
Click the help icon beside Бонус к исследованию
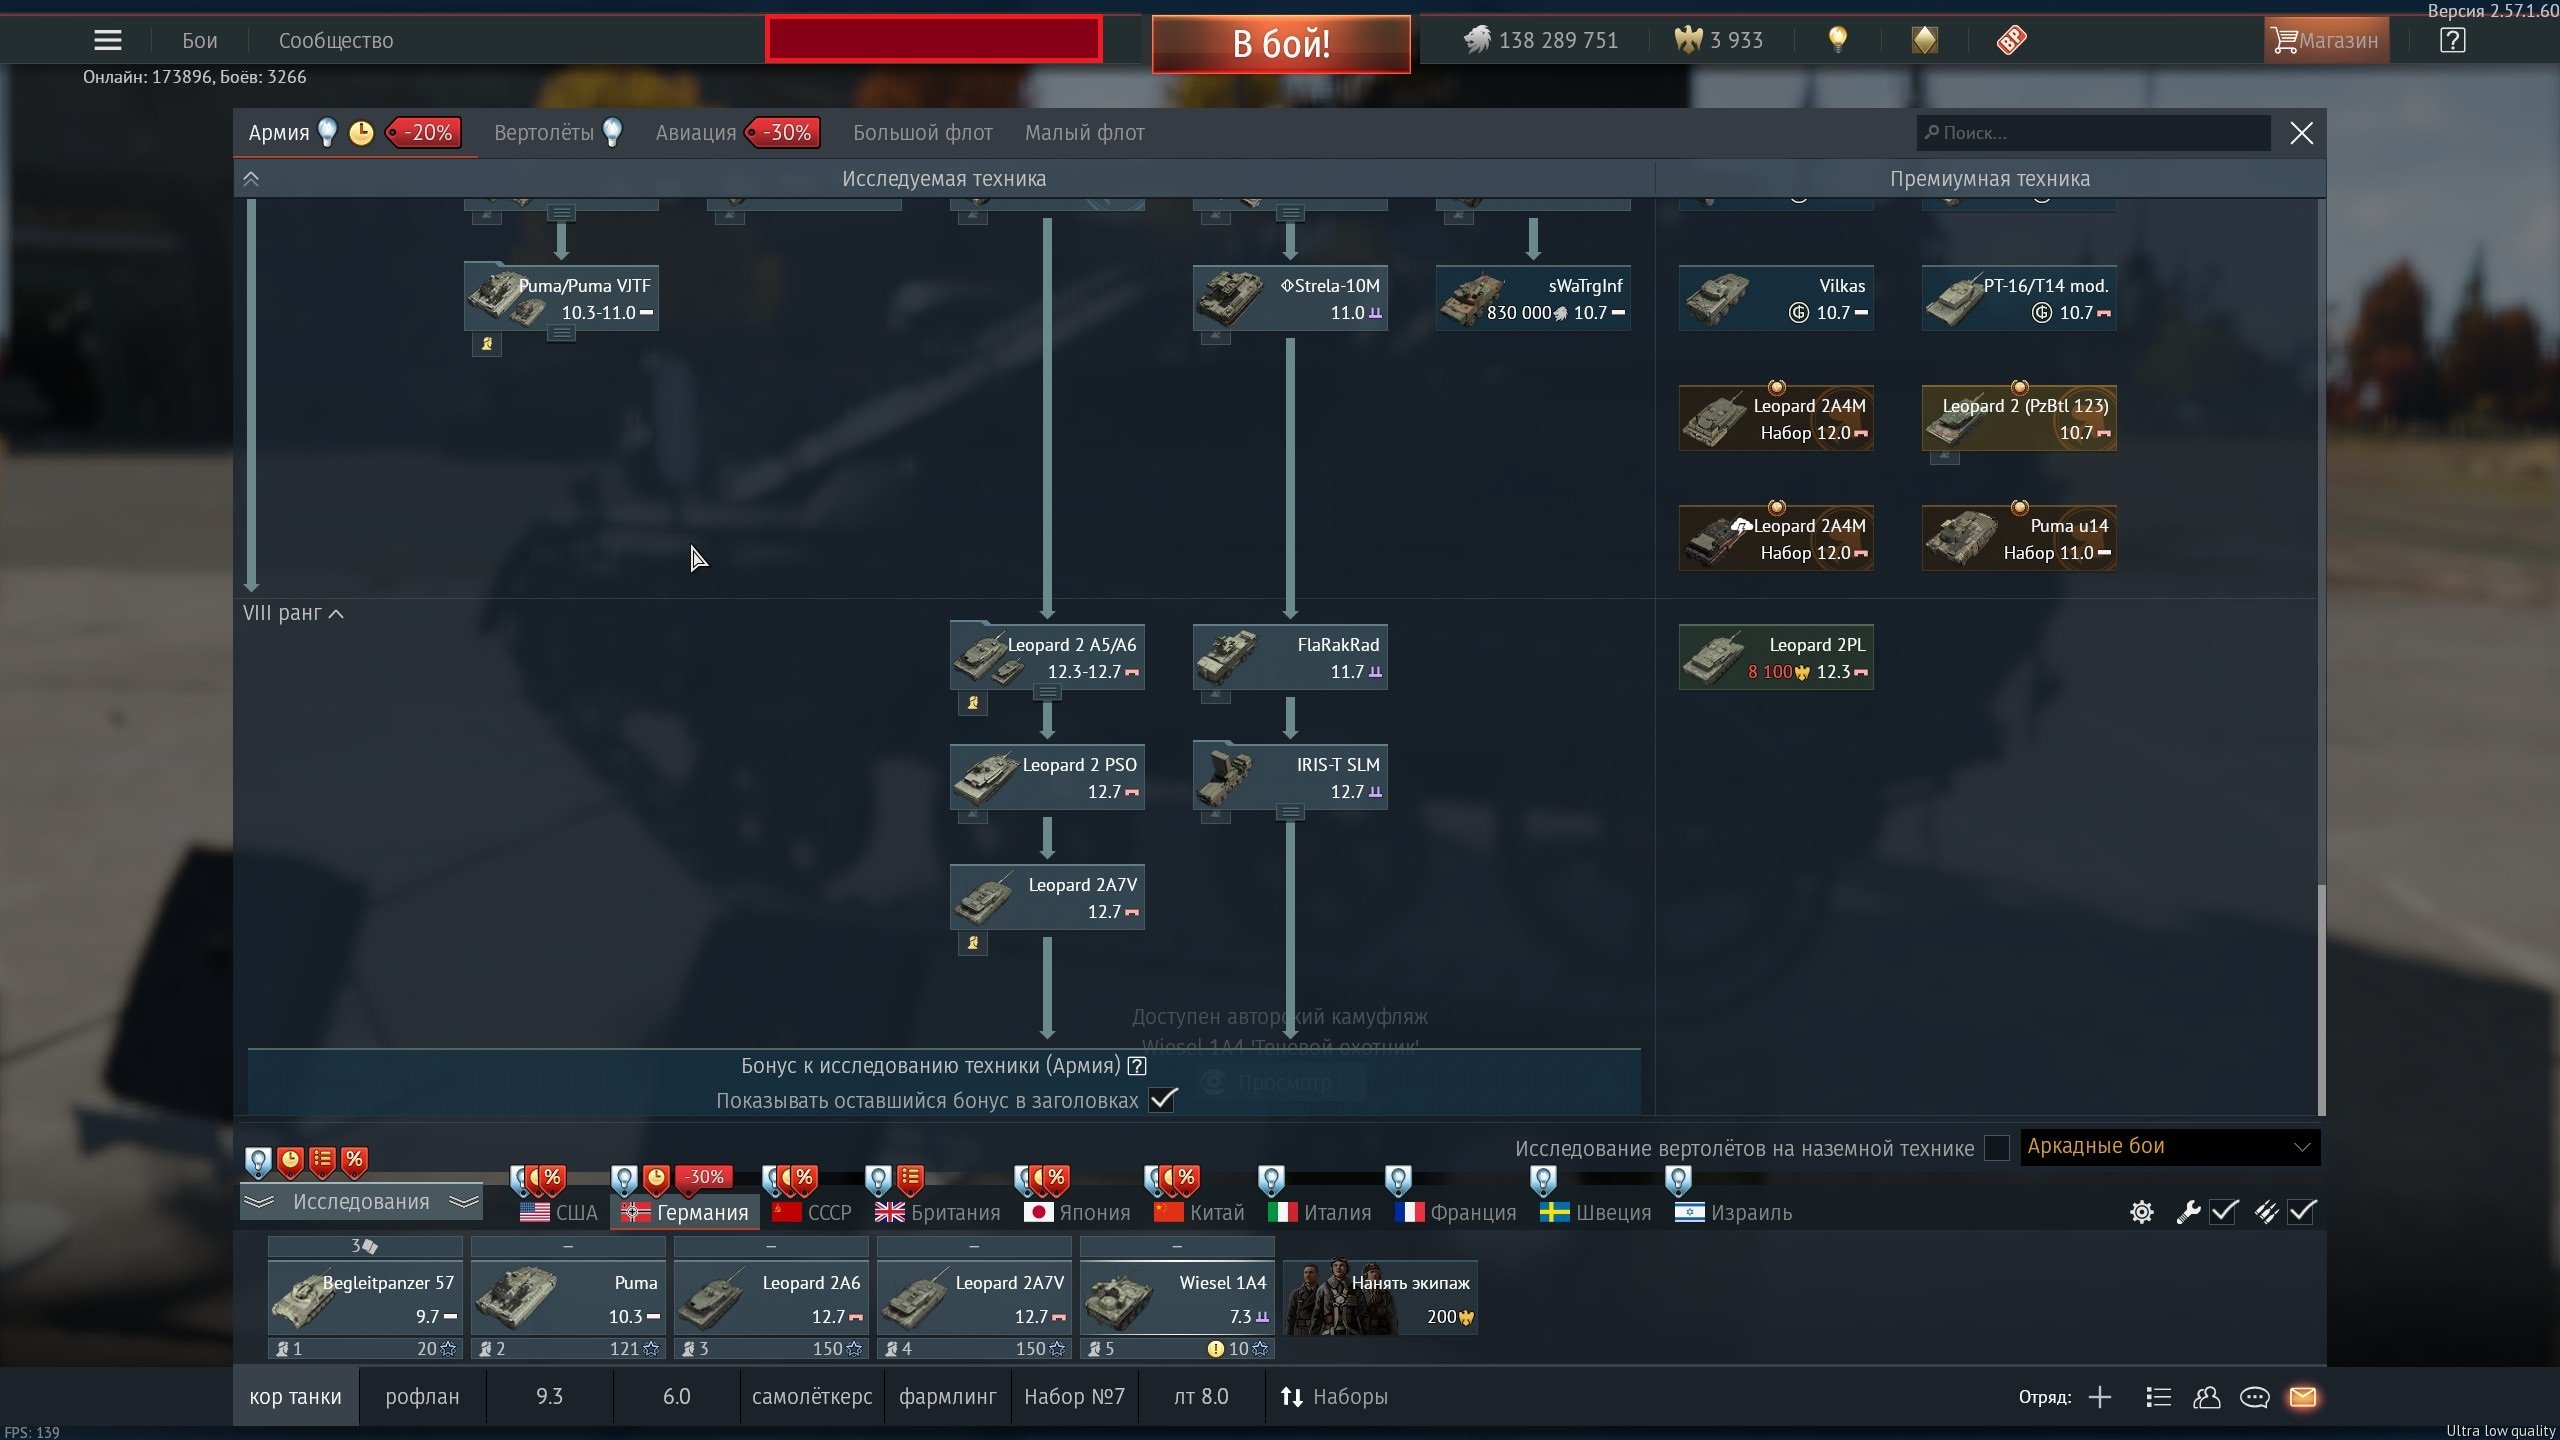(1137, 1066)
